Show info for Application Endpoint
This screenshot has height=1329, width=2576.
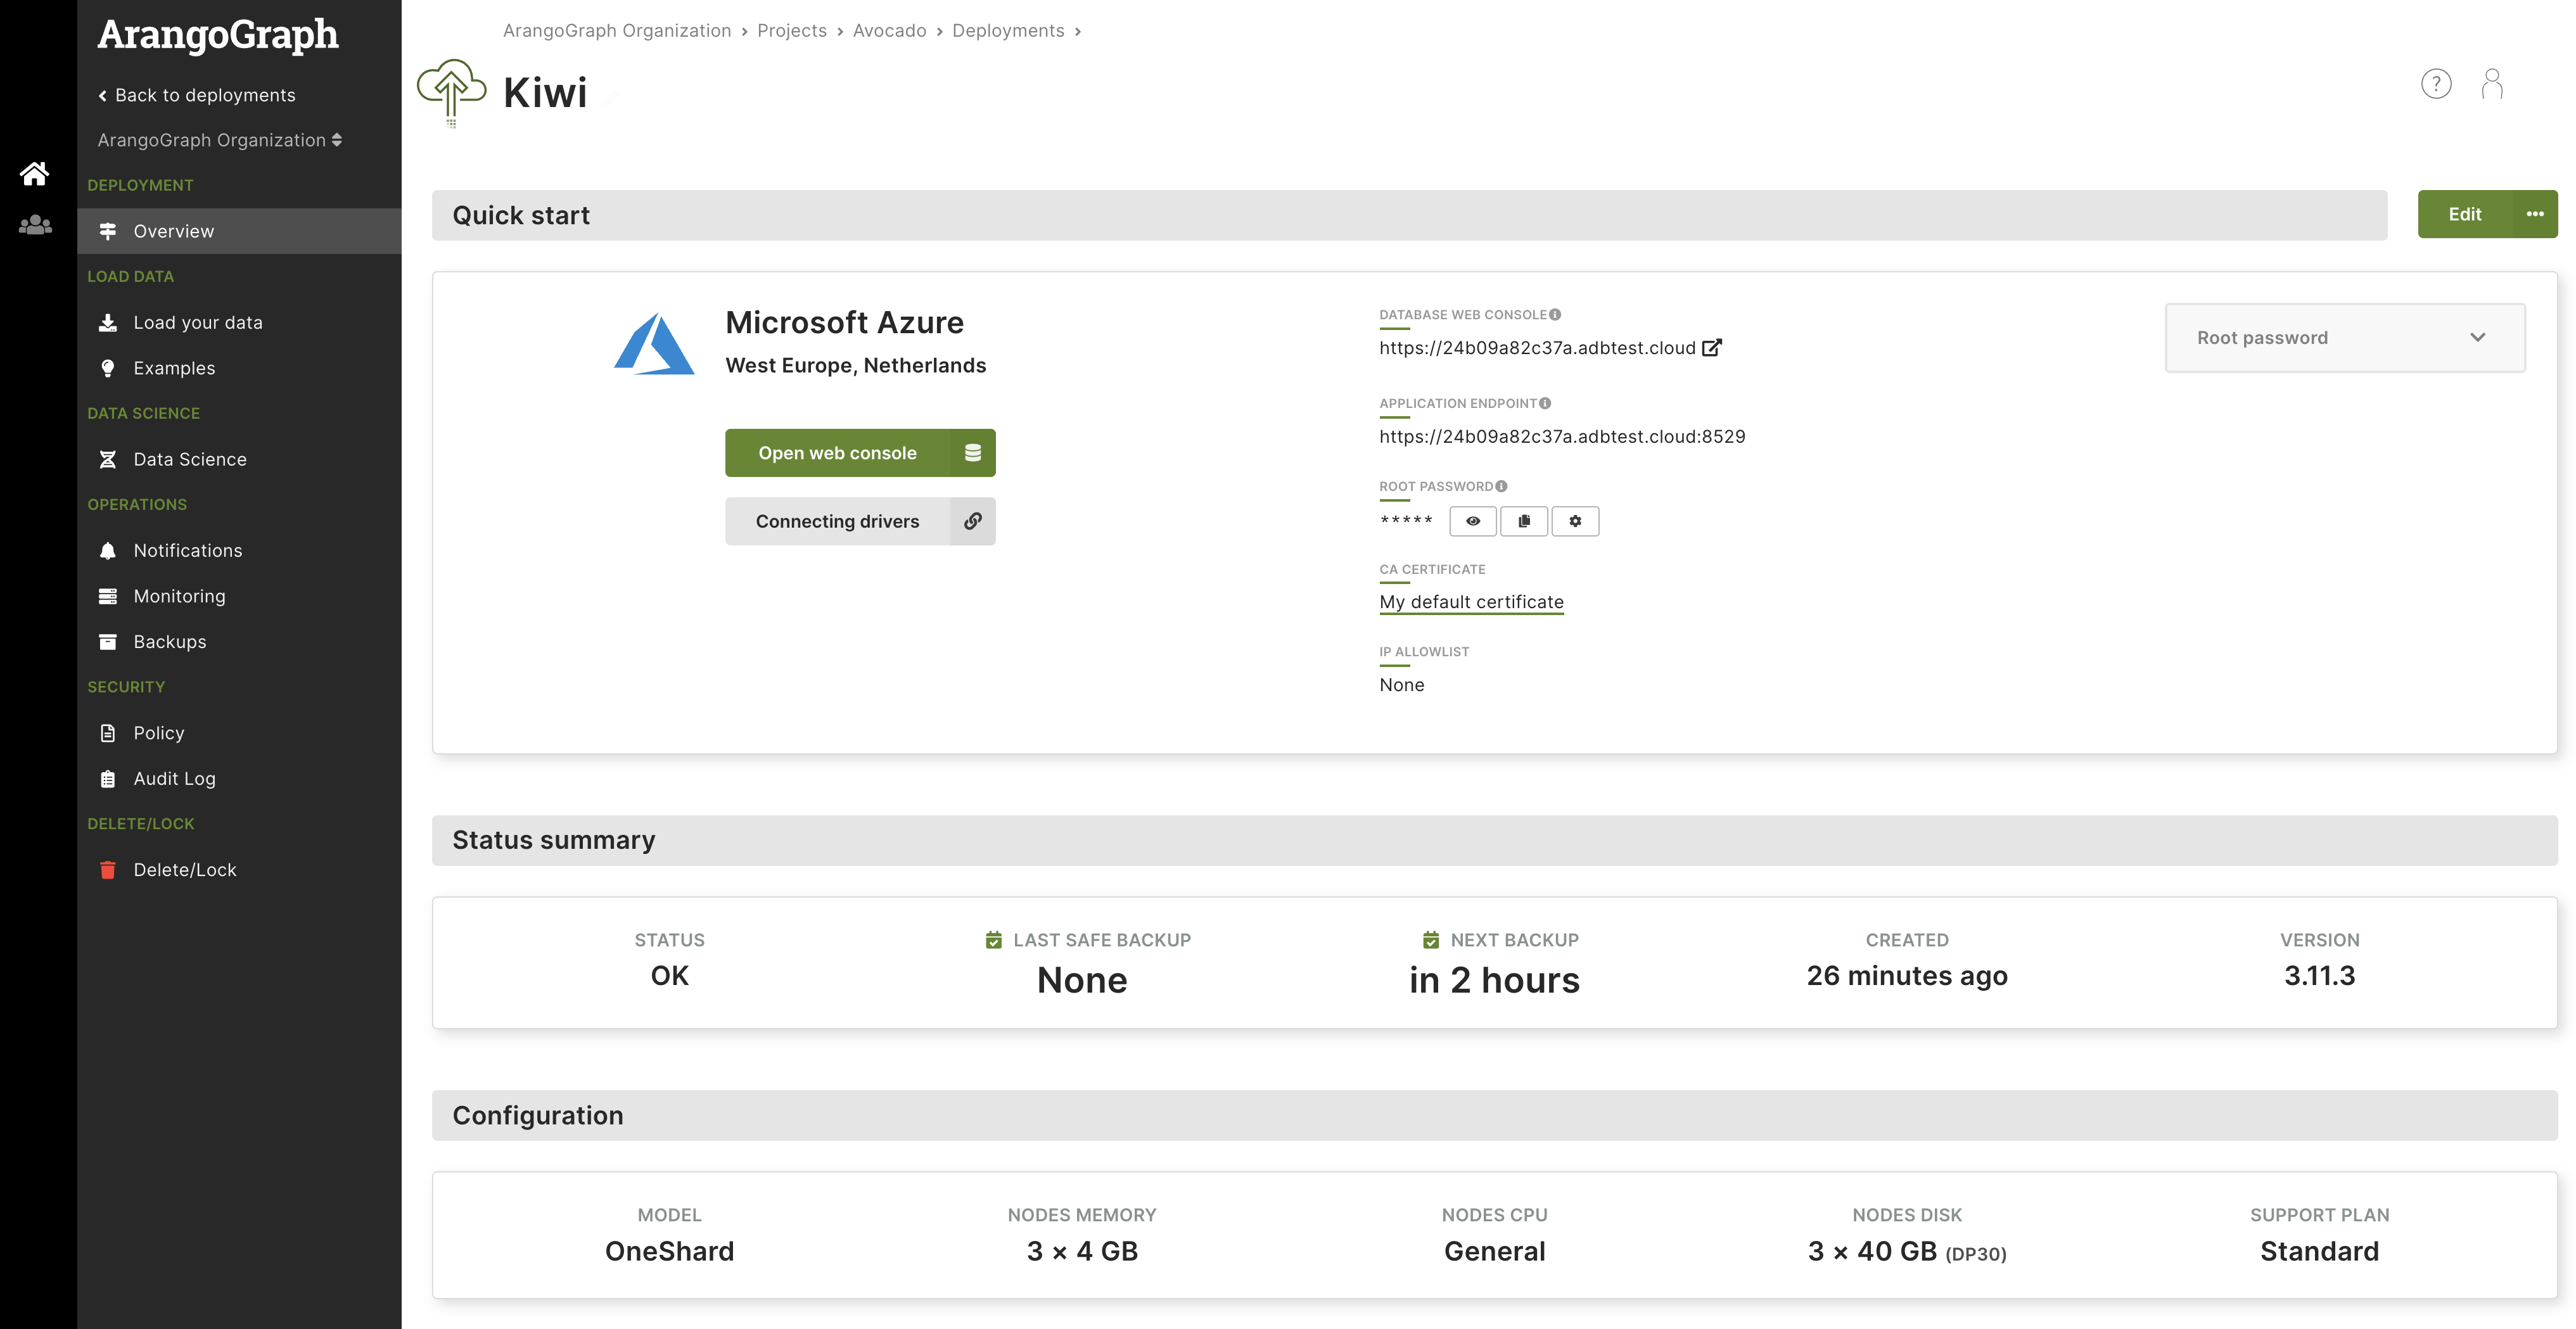coord(1545,404)
